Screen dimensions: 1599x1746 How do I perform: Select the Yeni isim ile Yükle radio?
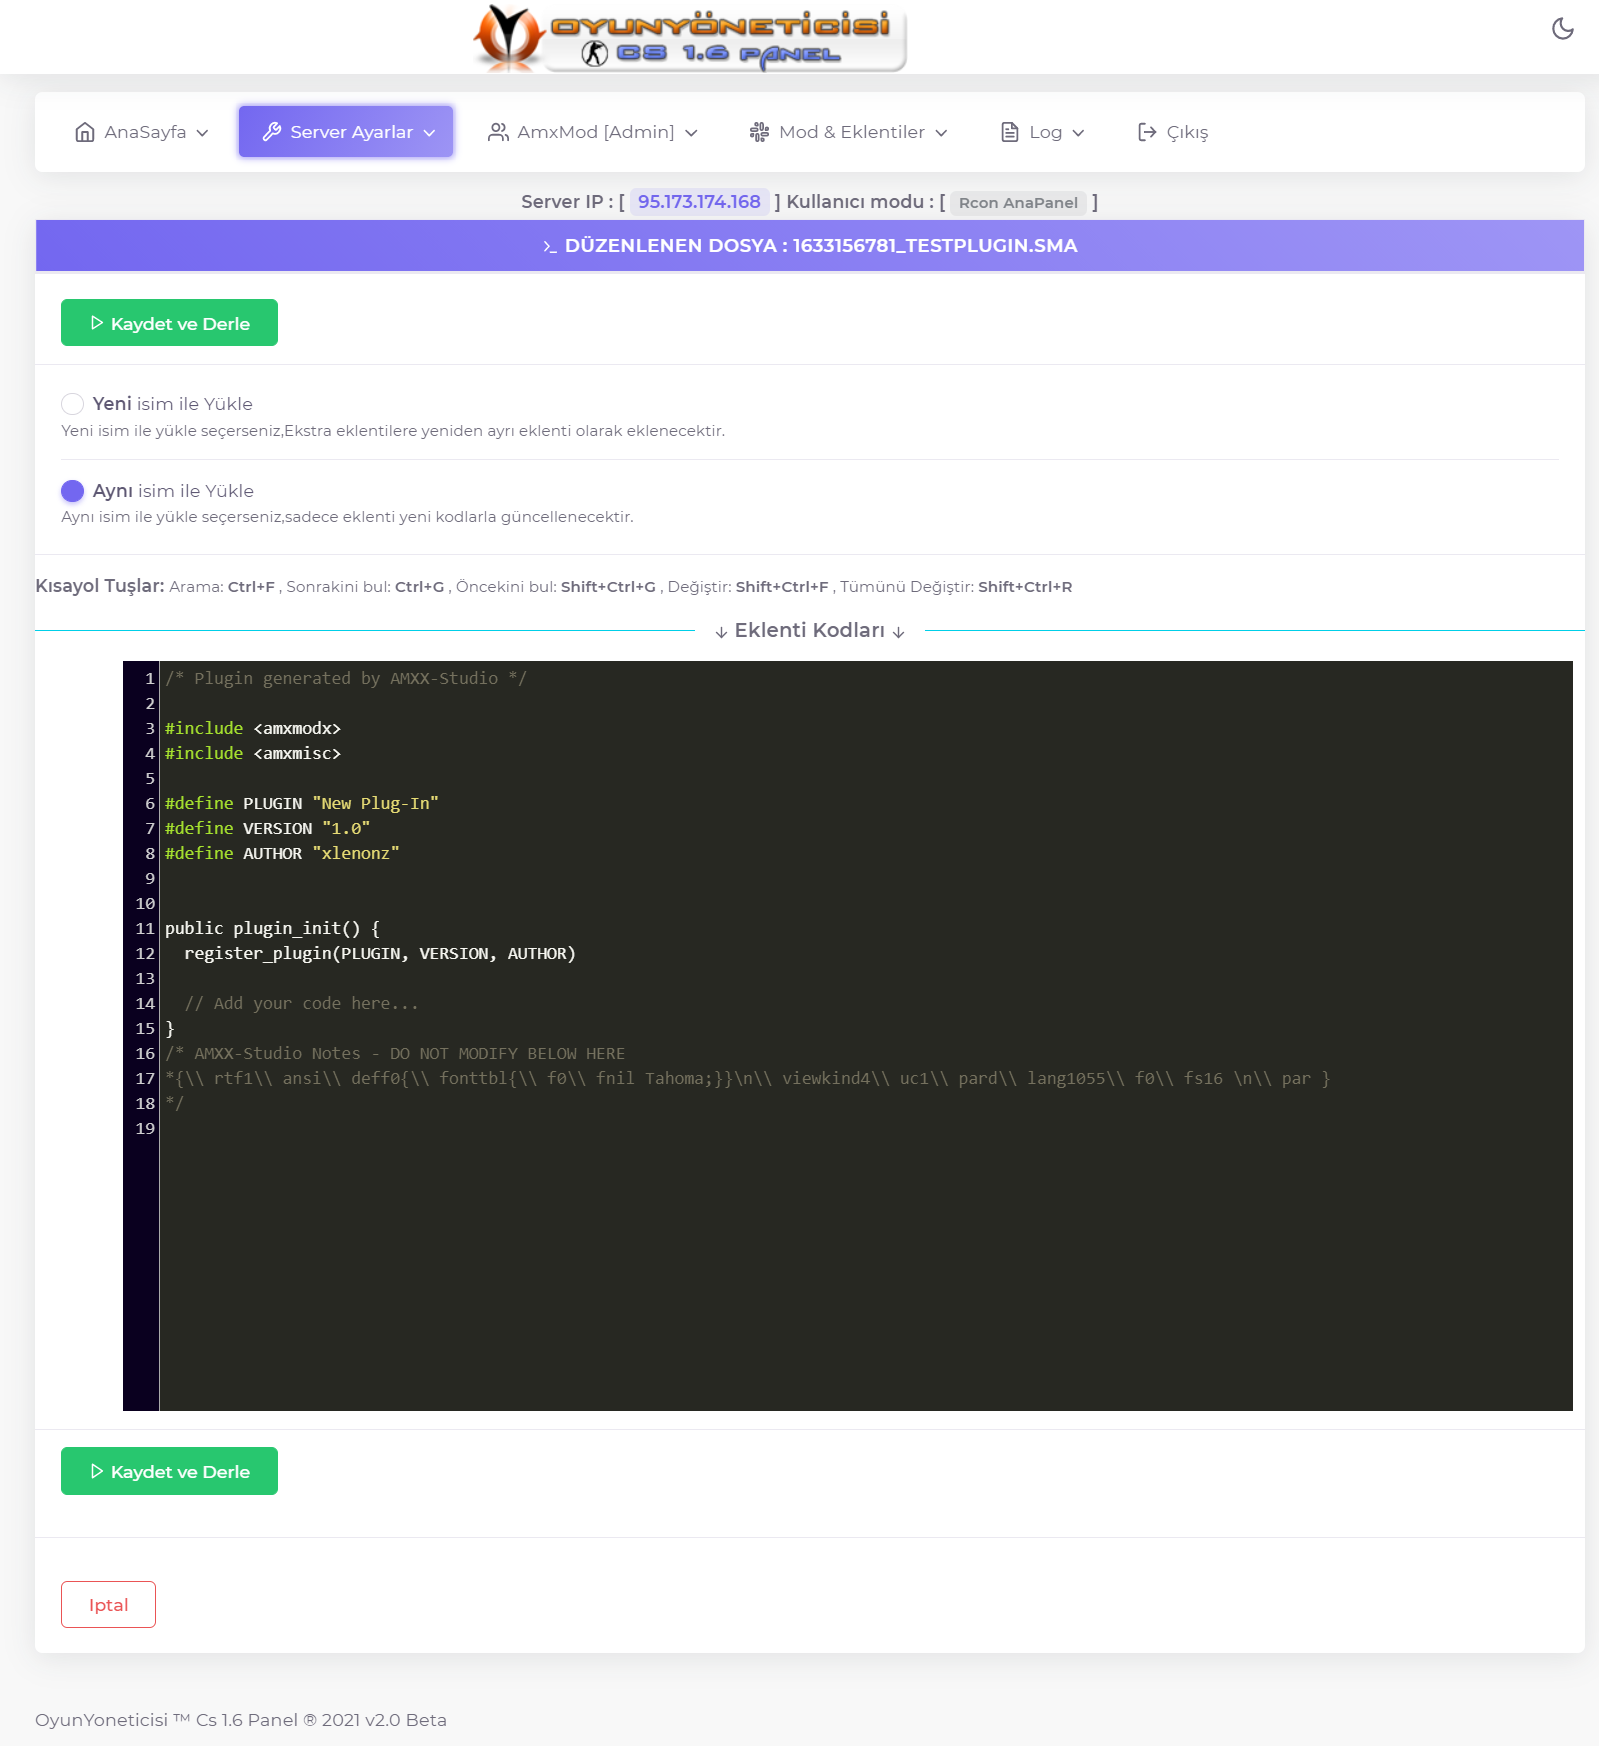tap(72, 404)
